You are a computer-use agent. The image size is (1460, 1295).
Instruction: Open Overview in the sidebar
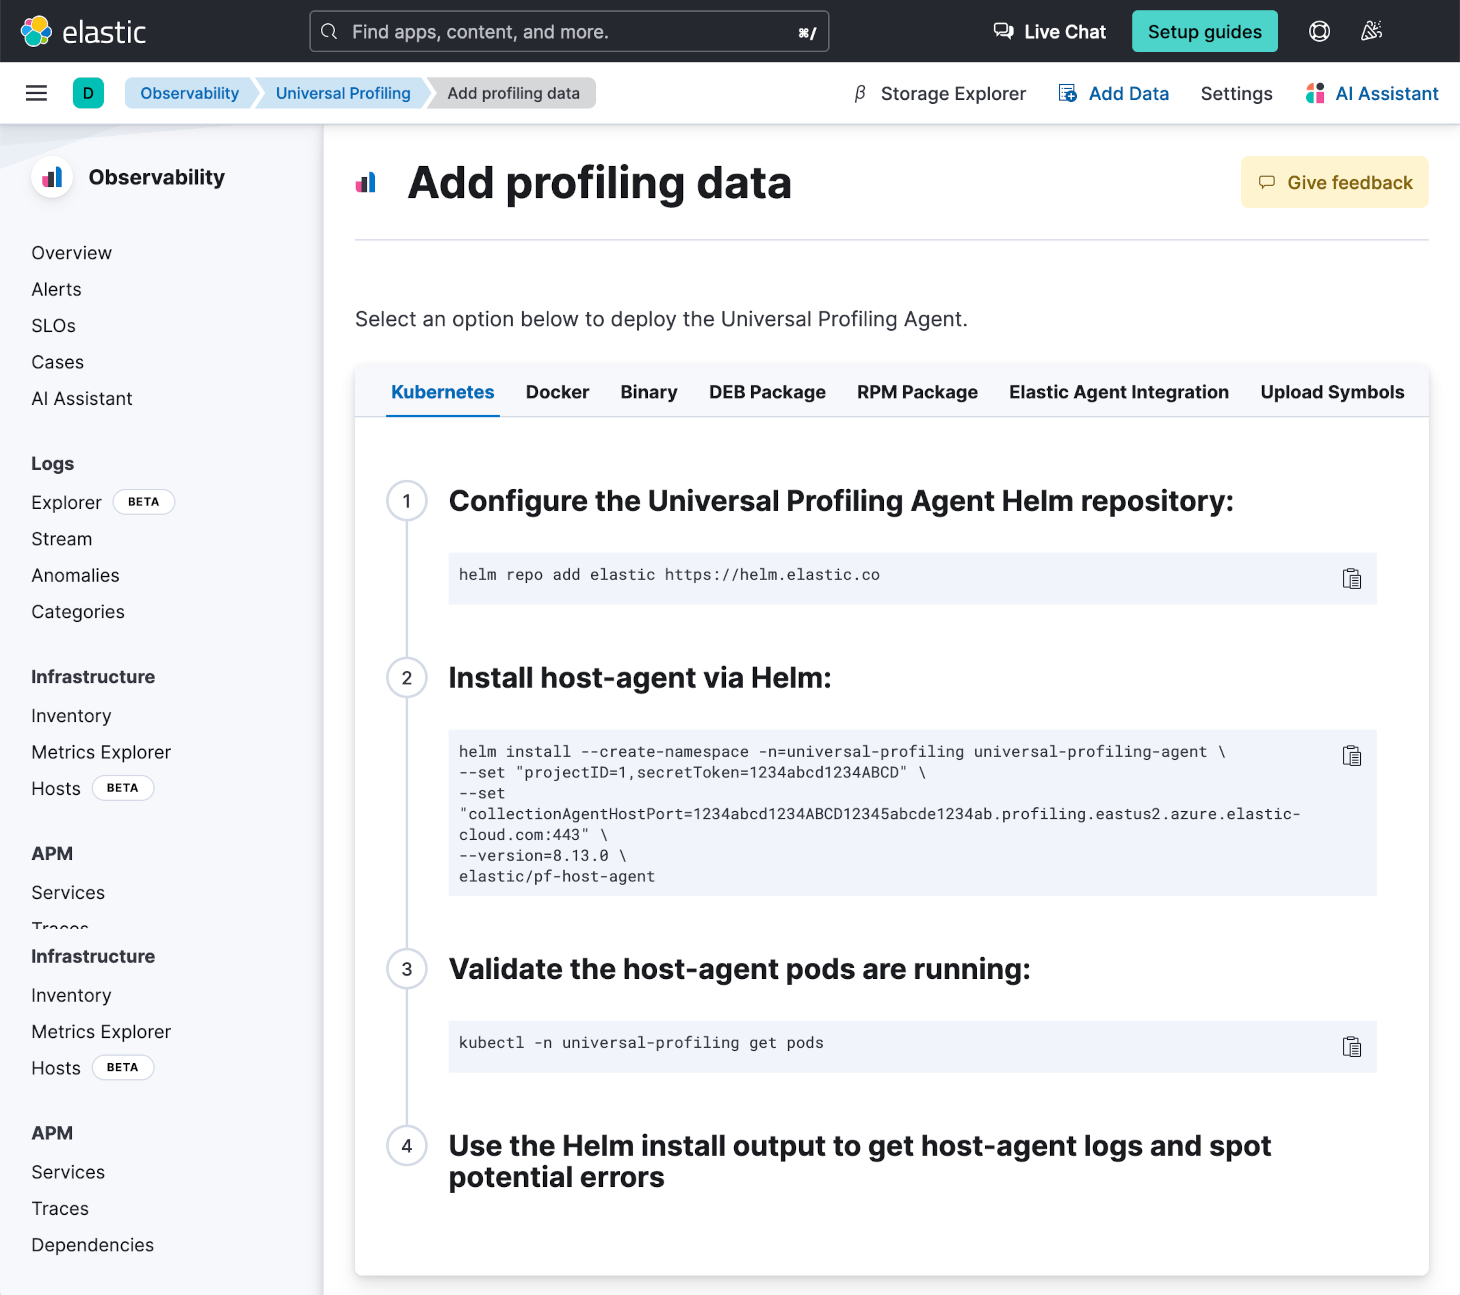[x=71, y=253]
